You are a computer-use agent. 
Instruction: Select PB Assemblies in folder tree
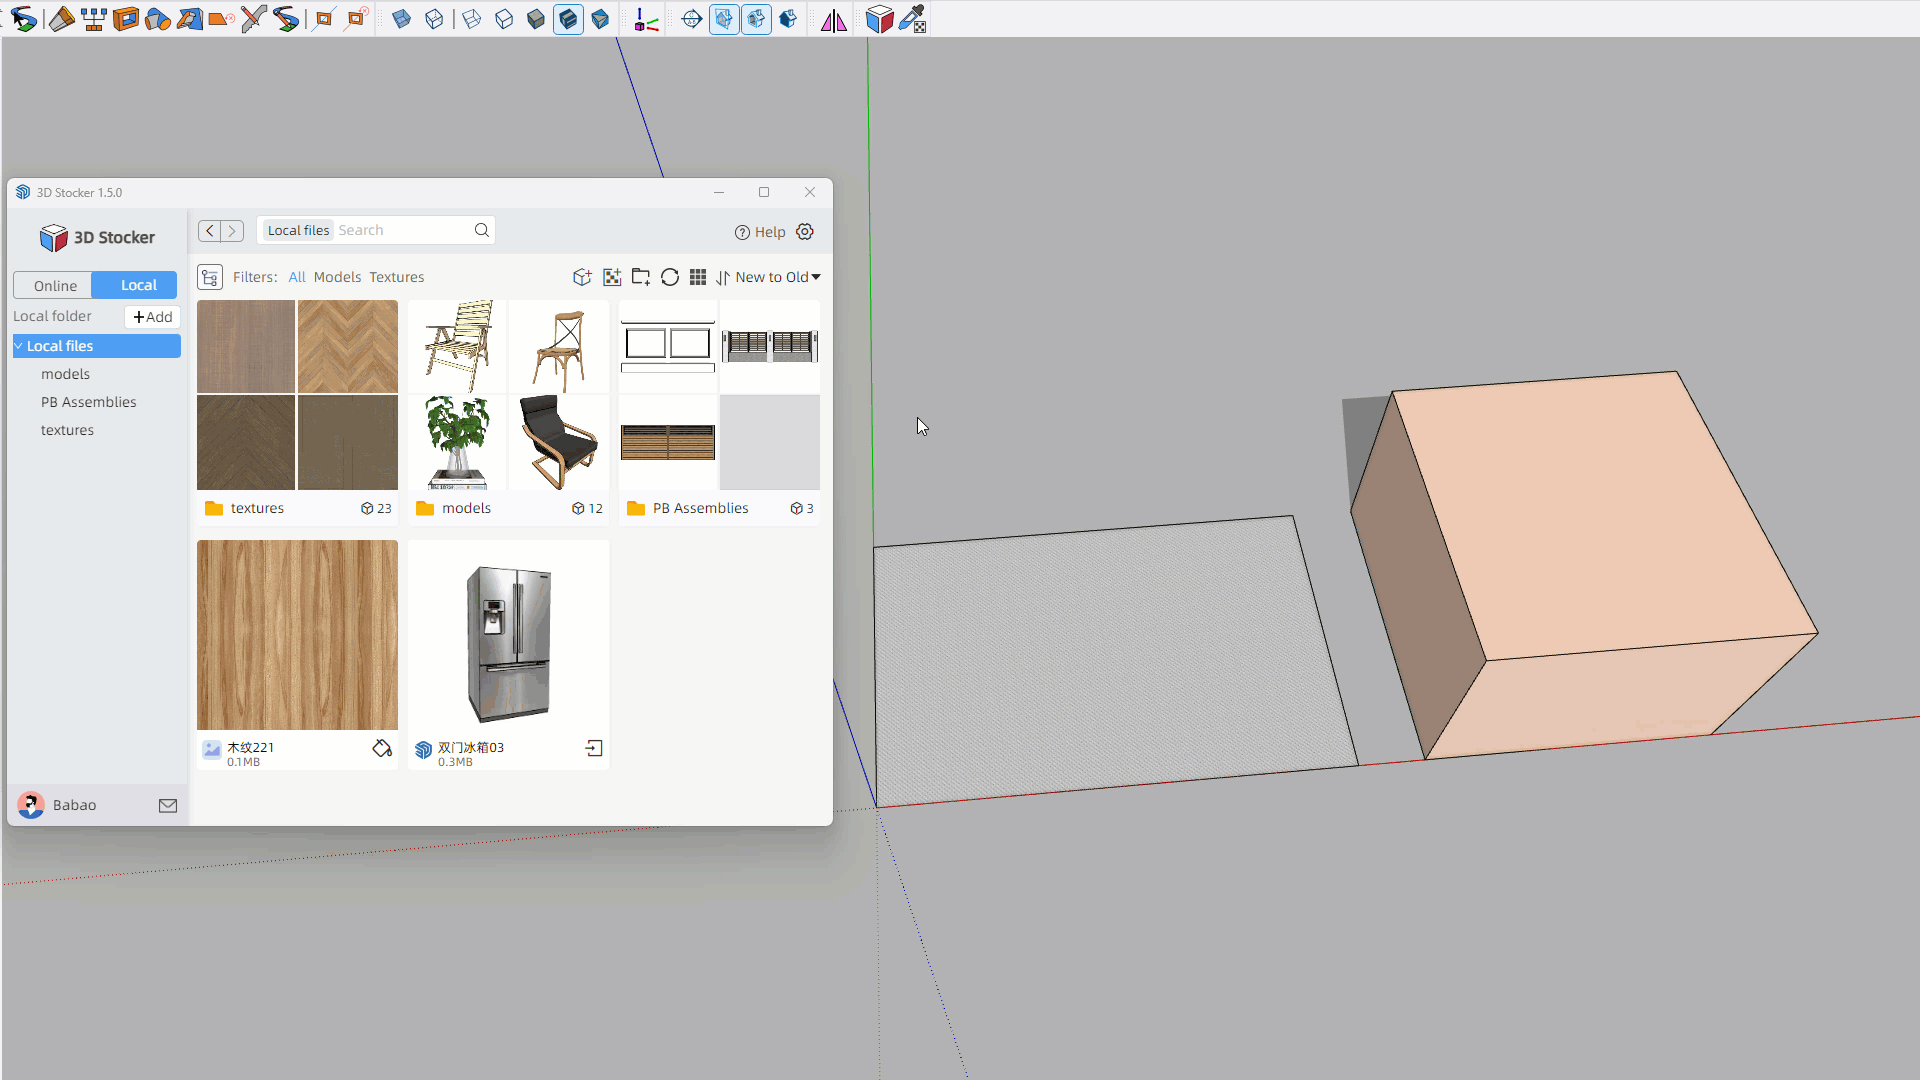[88, 402]
